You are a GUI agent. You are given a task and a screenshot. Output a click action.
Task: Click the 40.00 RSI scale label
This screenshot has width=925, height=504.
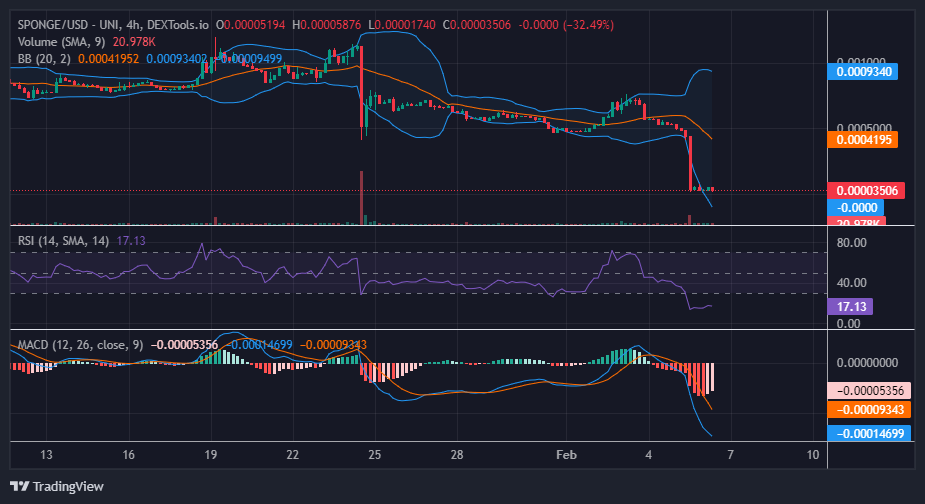point(852,283)
